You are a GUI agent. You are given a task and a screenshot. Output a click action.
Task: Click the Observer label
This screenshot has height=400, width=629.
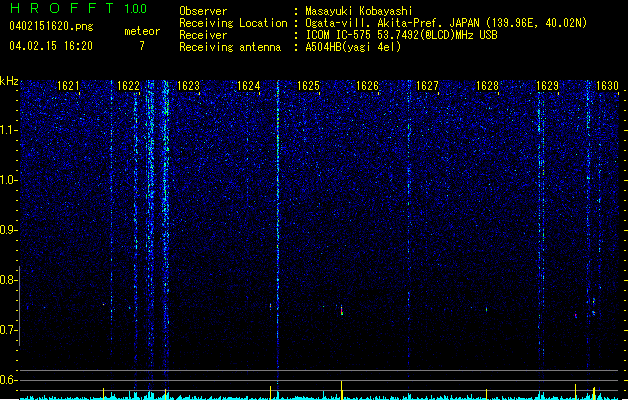[x=203, y=11]
